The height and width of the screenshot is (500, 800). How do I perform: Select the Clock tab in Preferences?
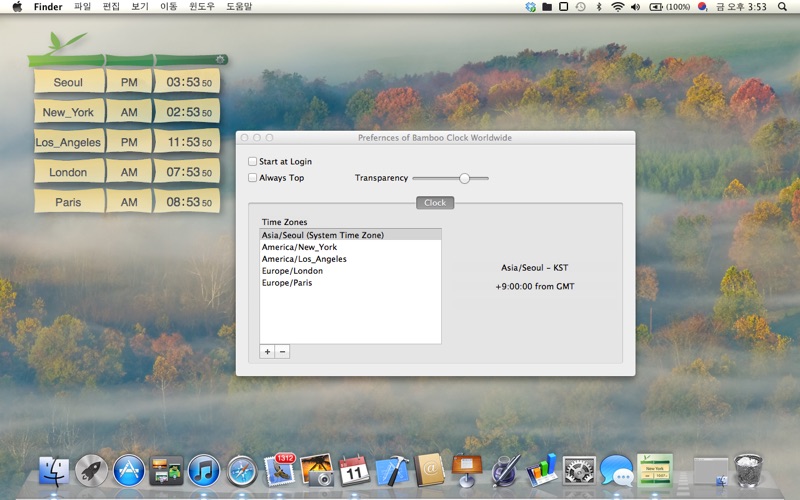coord(435,203)
